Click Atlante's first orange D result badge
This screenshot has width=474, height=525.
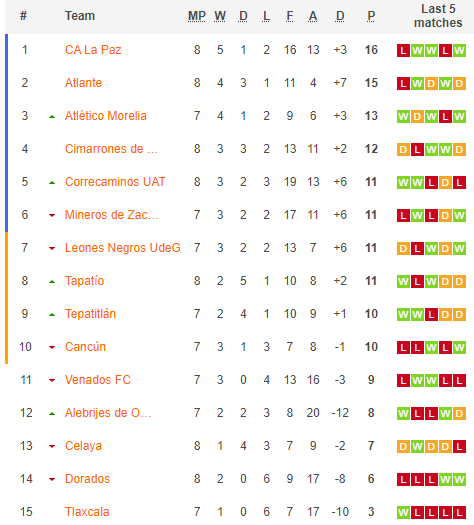coord(431,83)
